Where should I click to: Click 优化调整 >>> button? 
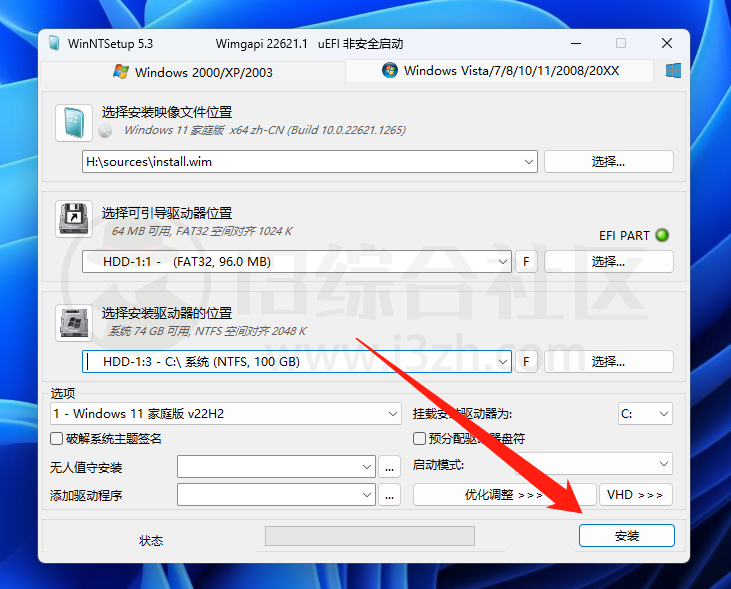click(x=504, y=494)
